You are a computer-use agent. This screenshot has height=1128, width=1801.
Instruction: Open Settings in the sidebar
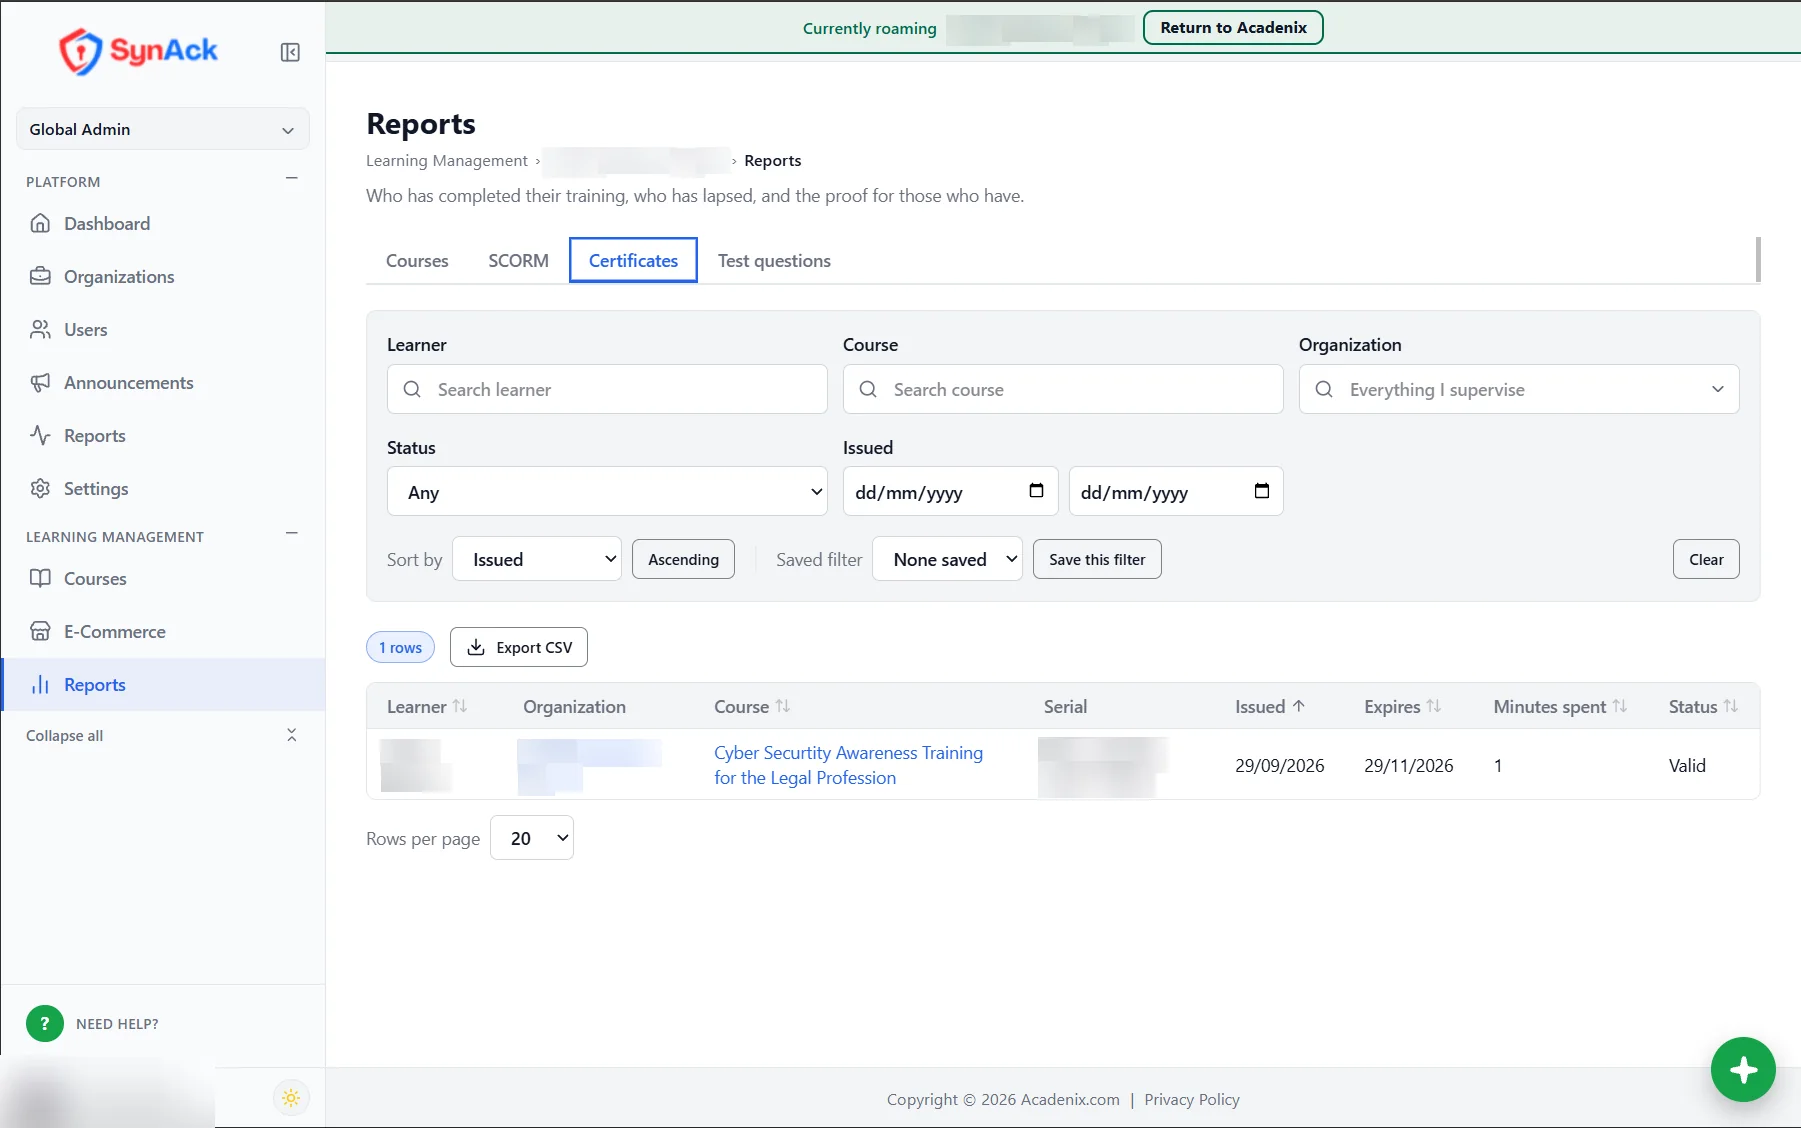163,489
